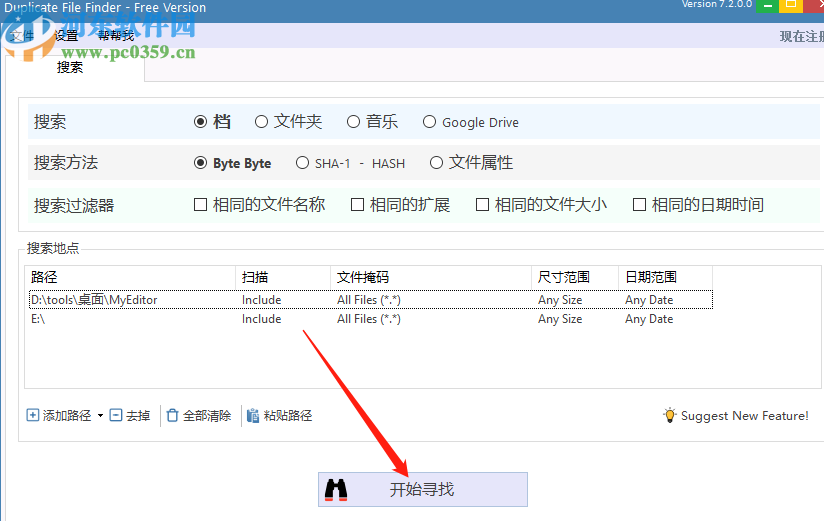Click All Files (*.*) in MyEditor row
824x521 pixels.
(369, 300)
